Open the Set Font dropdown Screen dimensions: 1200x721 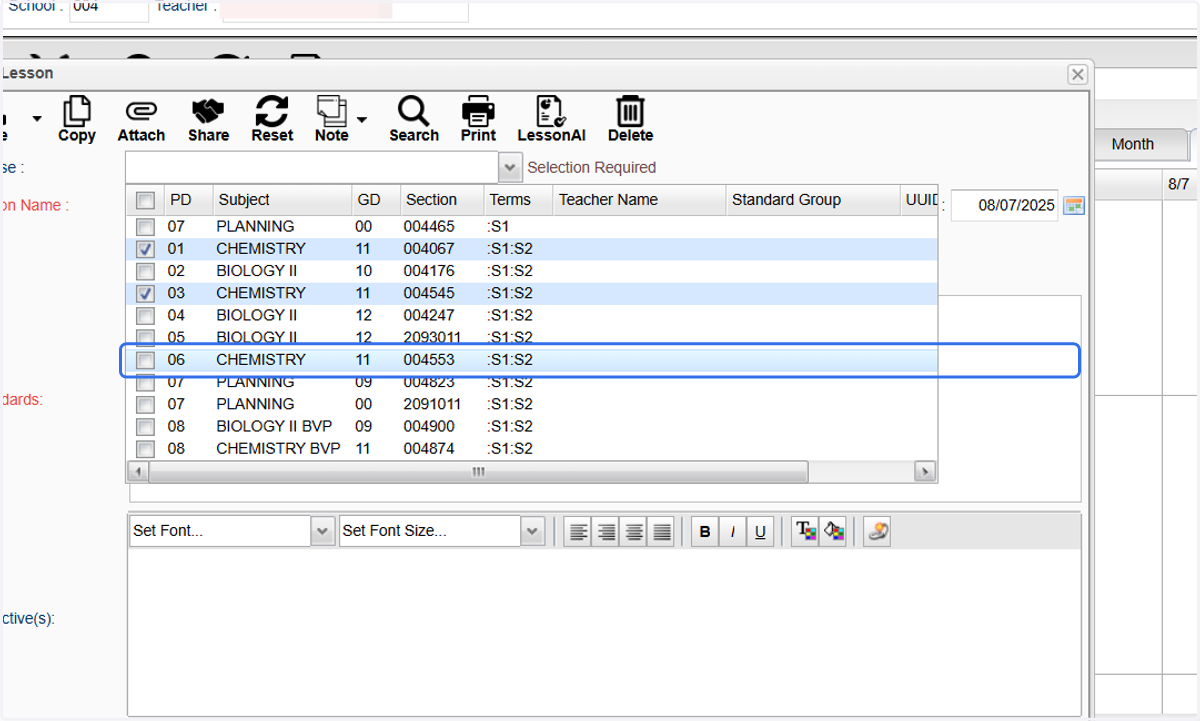pos(323,532)
